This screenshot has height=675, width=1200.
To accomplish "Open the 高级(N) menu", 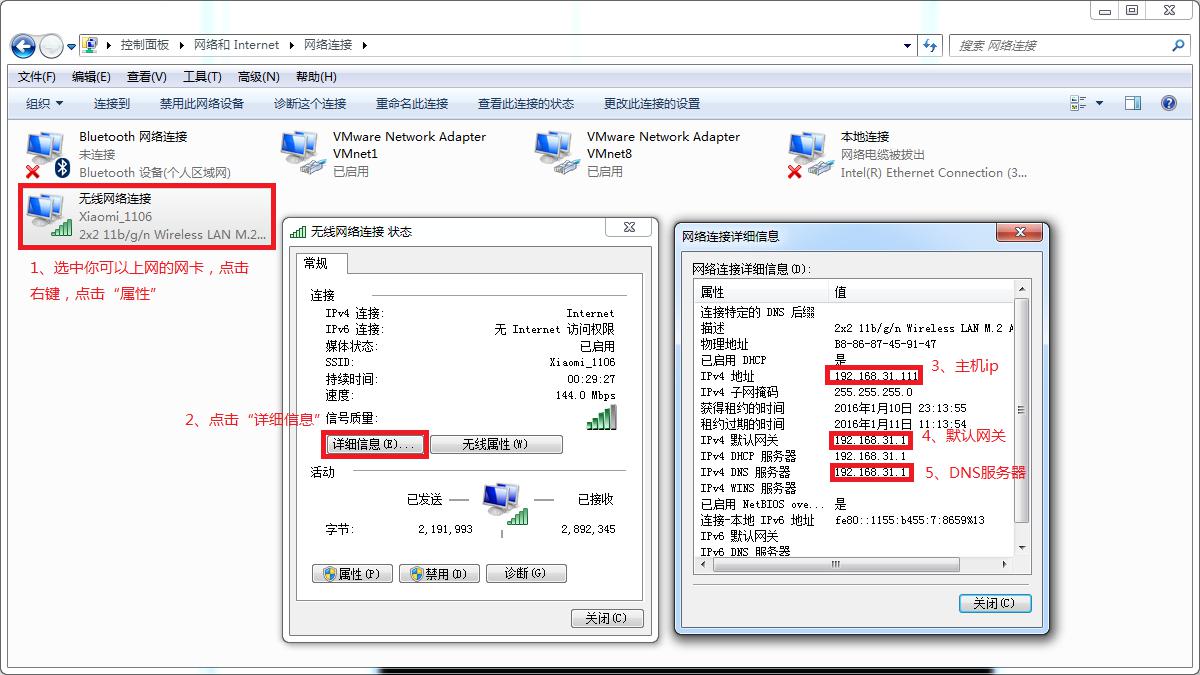I will (259, 77).
